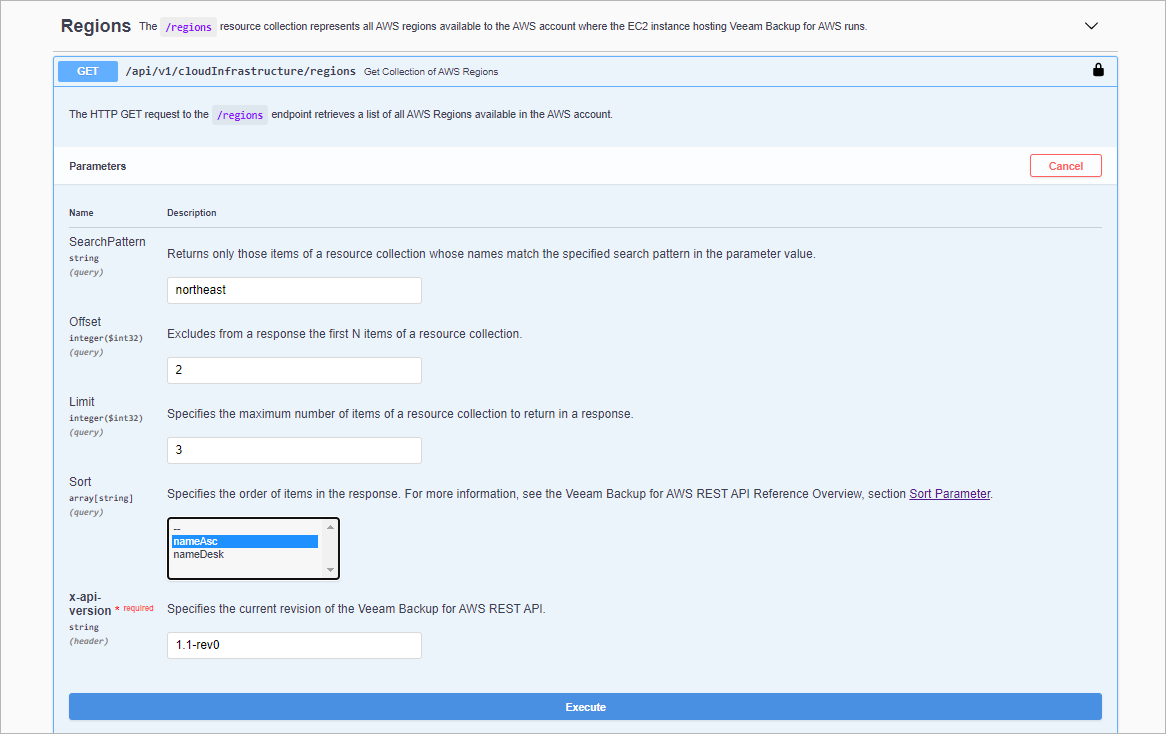Click the GET method badge
Viewport: 1166px width, 734px height.
(x=88, y=71)
